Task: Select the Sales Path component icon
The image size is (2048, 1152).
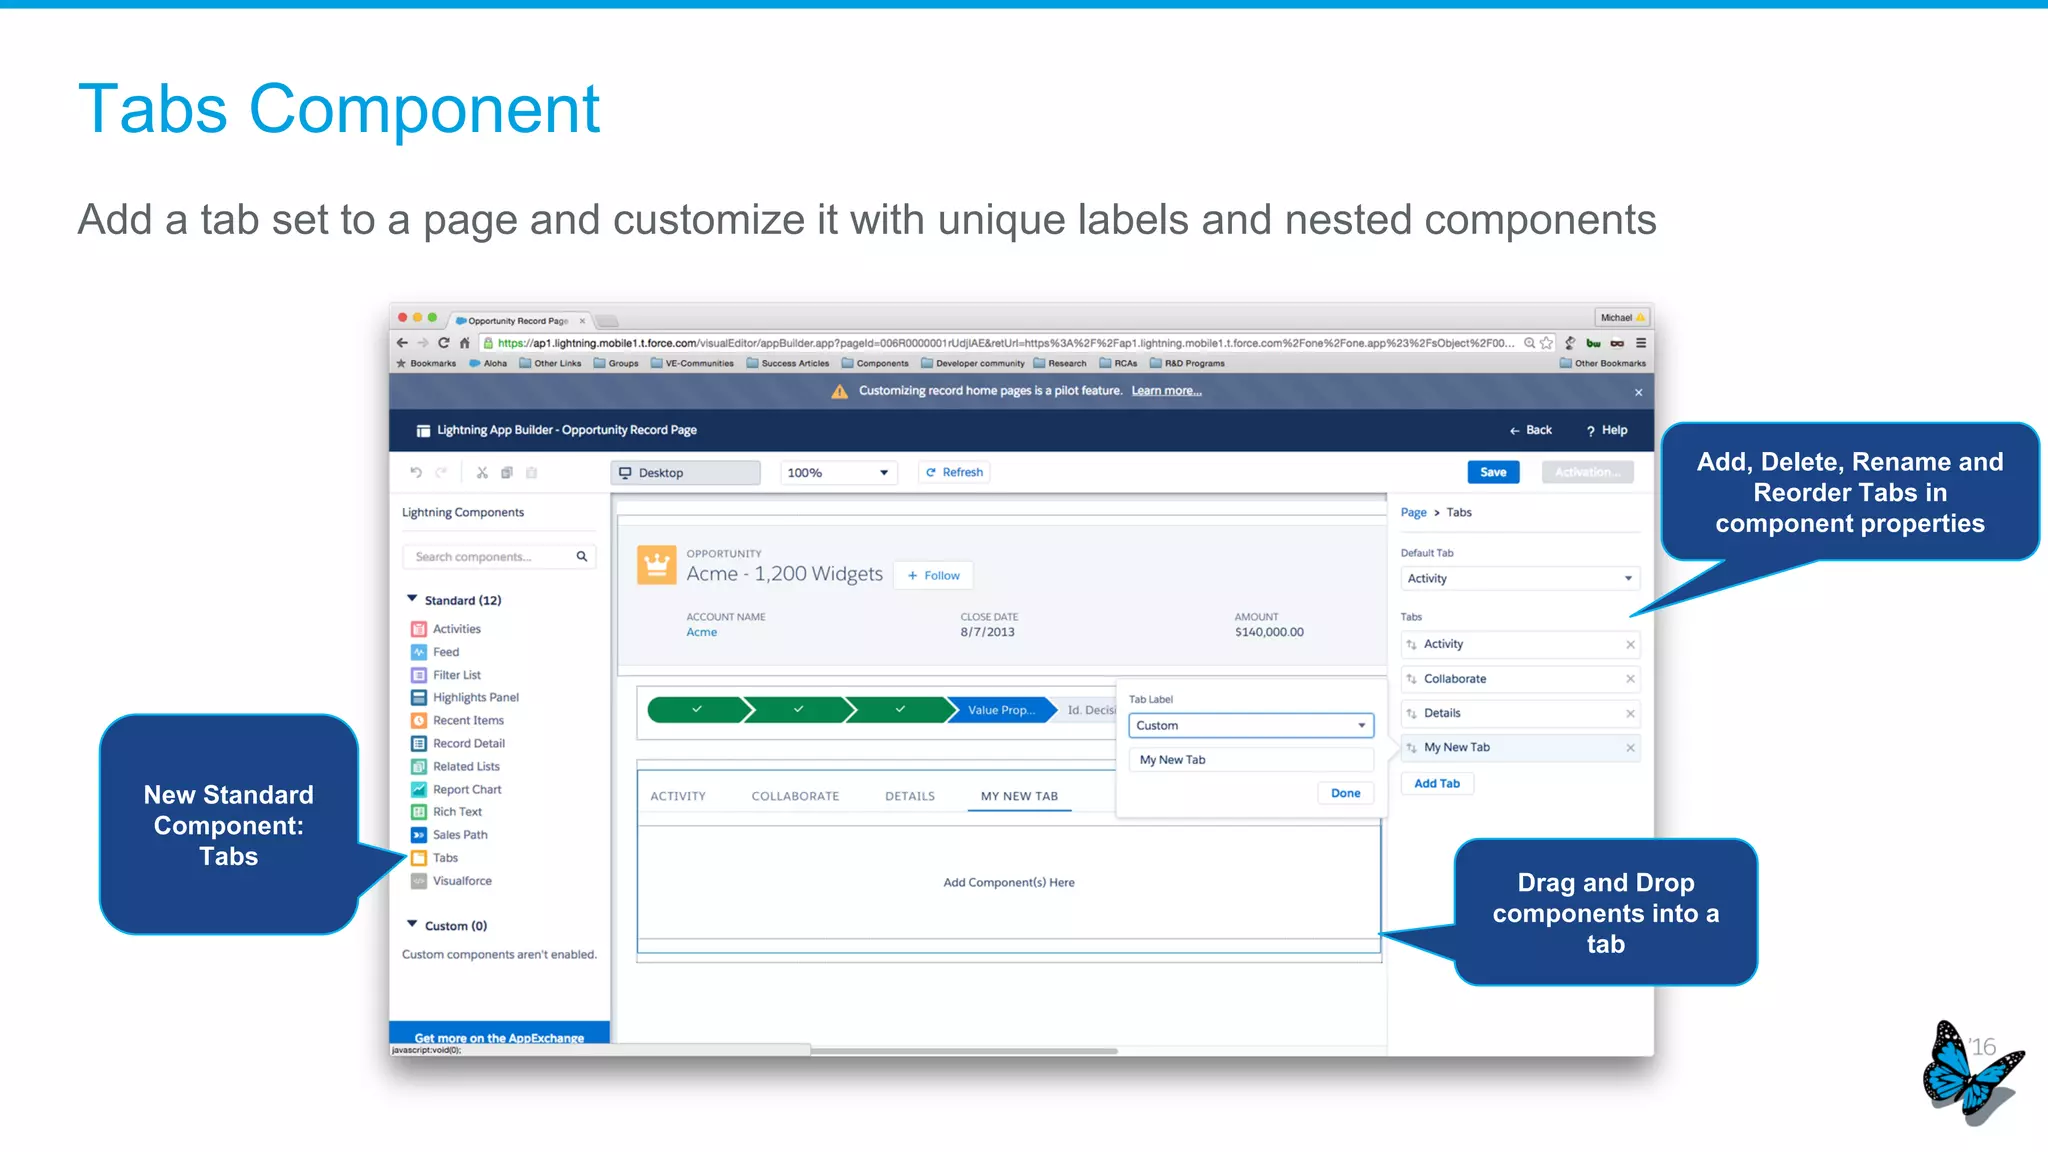Action: tap(419, 835)
